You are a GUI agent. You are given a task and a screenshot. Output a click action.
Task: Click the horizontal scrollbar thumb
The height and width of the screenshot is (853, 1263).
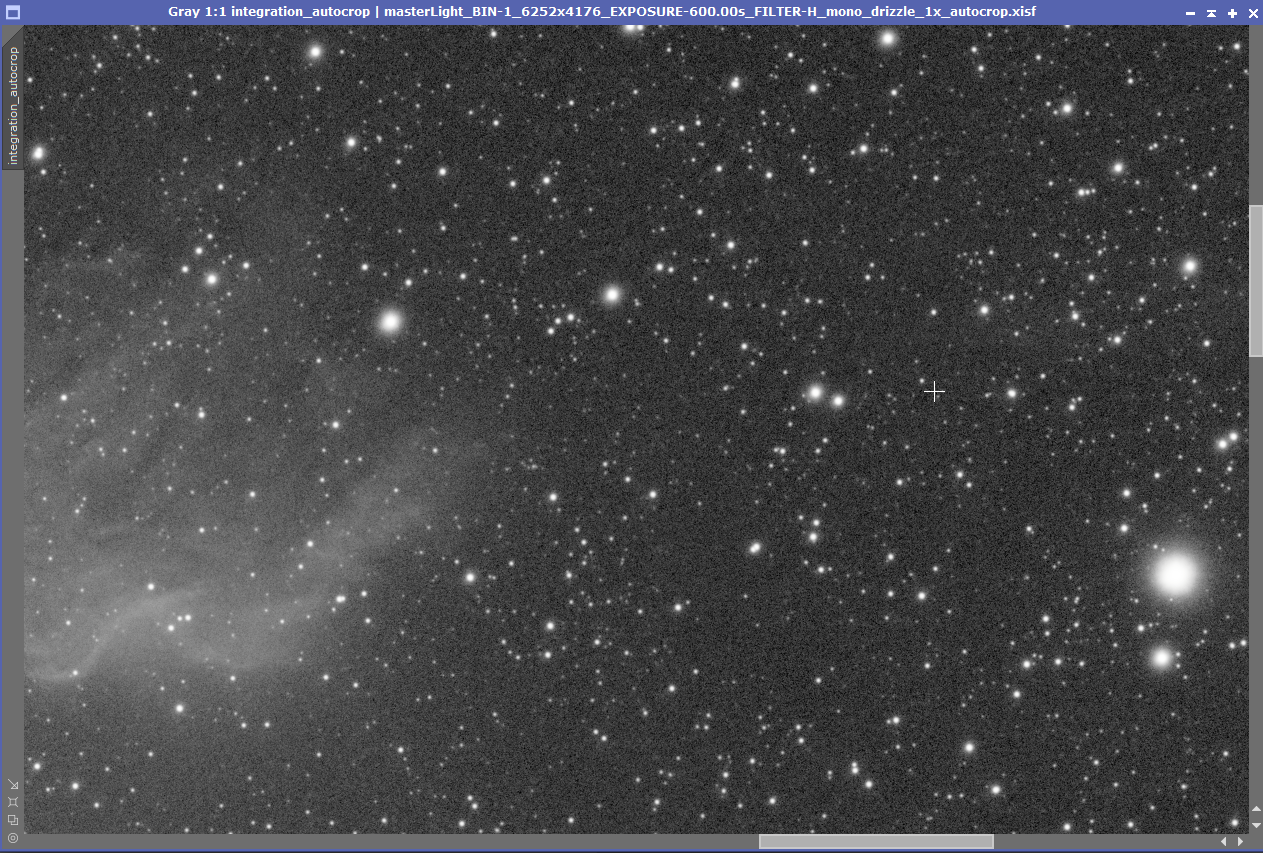pos(876,842)
